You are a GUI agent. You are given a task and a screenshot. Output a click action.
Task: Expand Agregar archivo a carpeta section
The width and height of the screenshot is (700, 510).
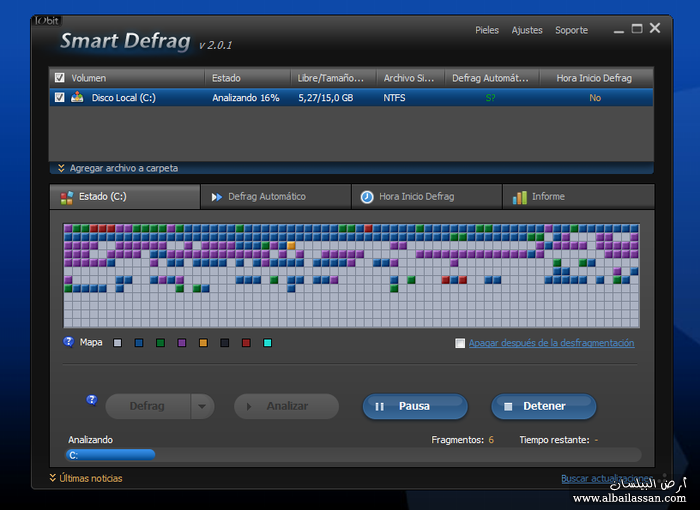(x=118, y=168)
